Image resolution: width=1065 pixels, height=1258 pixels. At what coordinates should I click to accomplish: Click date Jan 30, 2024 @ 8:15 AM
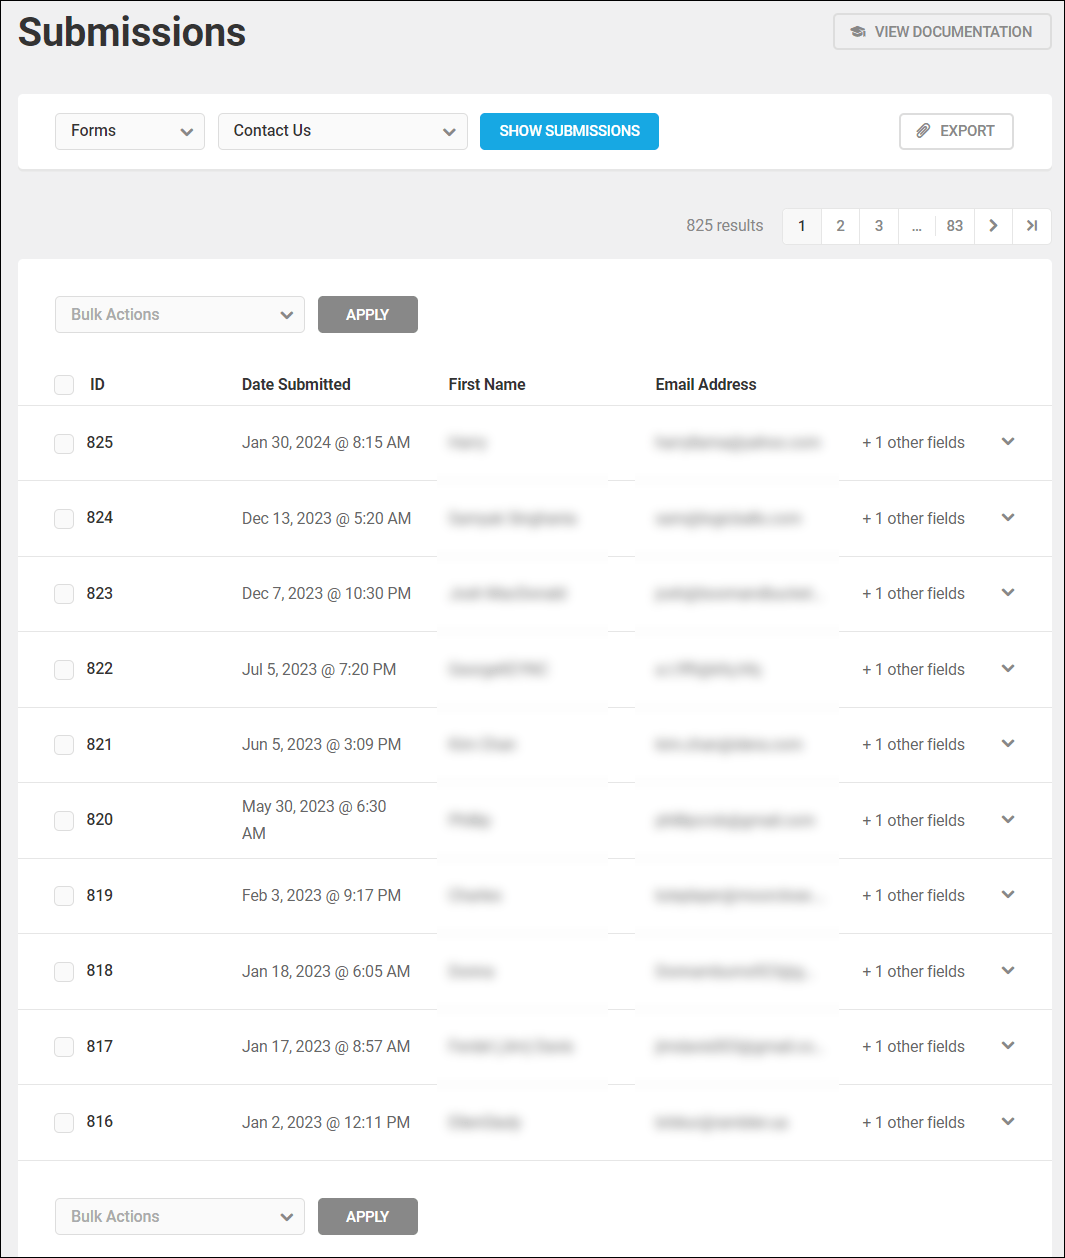tap(326, 443)
